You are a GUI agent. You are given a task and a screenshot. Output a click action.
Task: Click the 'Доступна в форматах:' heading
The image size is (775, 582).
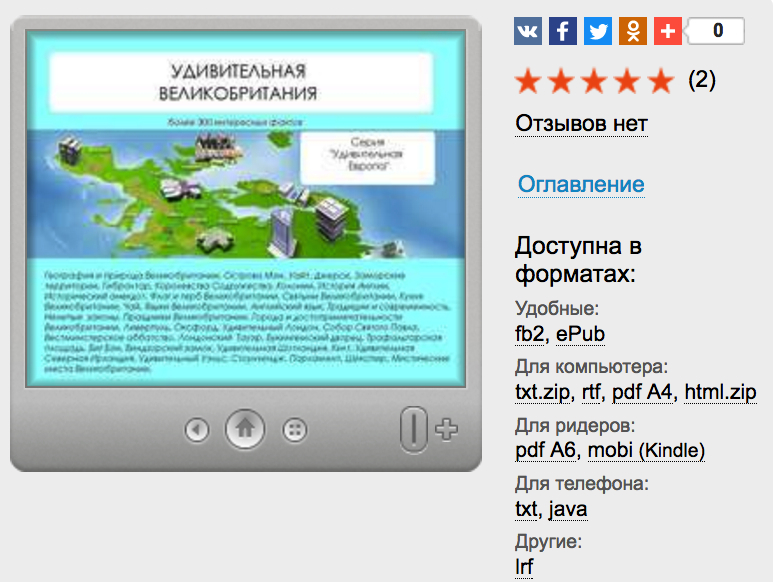click(x=578, y=259)
